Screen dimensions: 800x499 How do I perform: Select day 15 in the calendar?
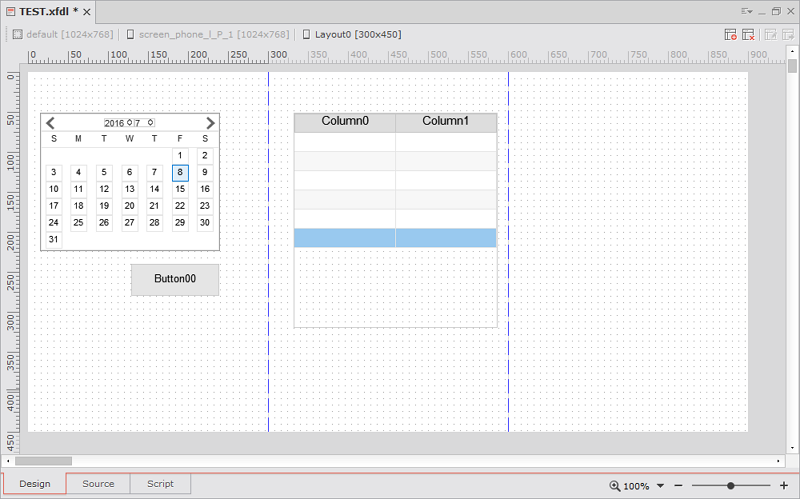click(180, 189)
